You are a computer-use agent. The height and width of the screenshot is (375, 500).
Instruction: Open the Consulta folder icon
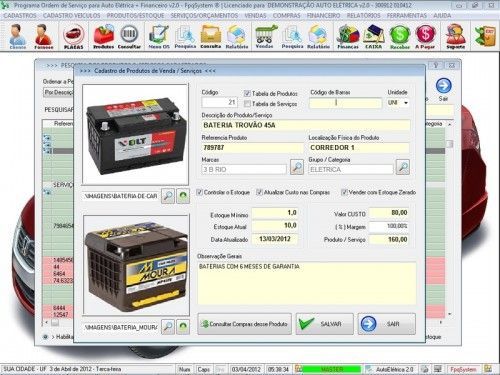[x=211, y=37]
